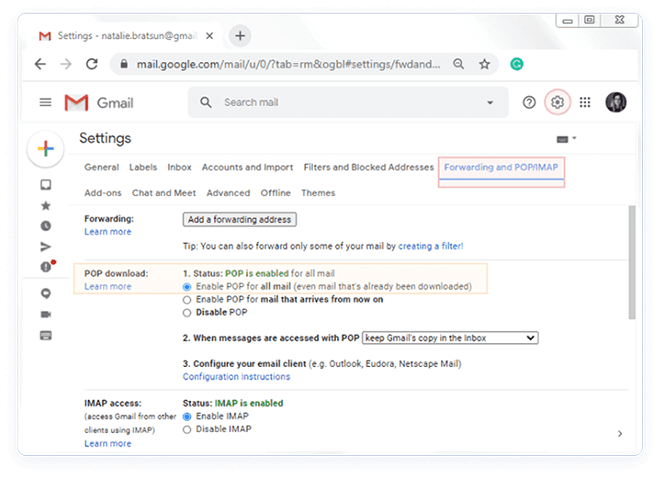Screen dimensions: 660x477
Task: Open the input tools dropdown next to Settings
Action: pyautogui.click(x=566, y=138)
